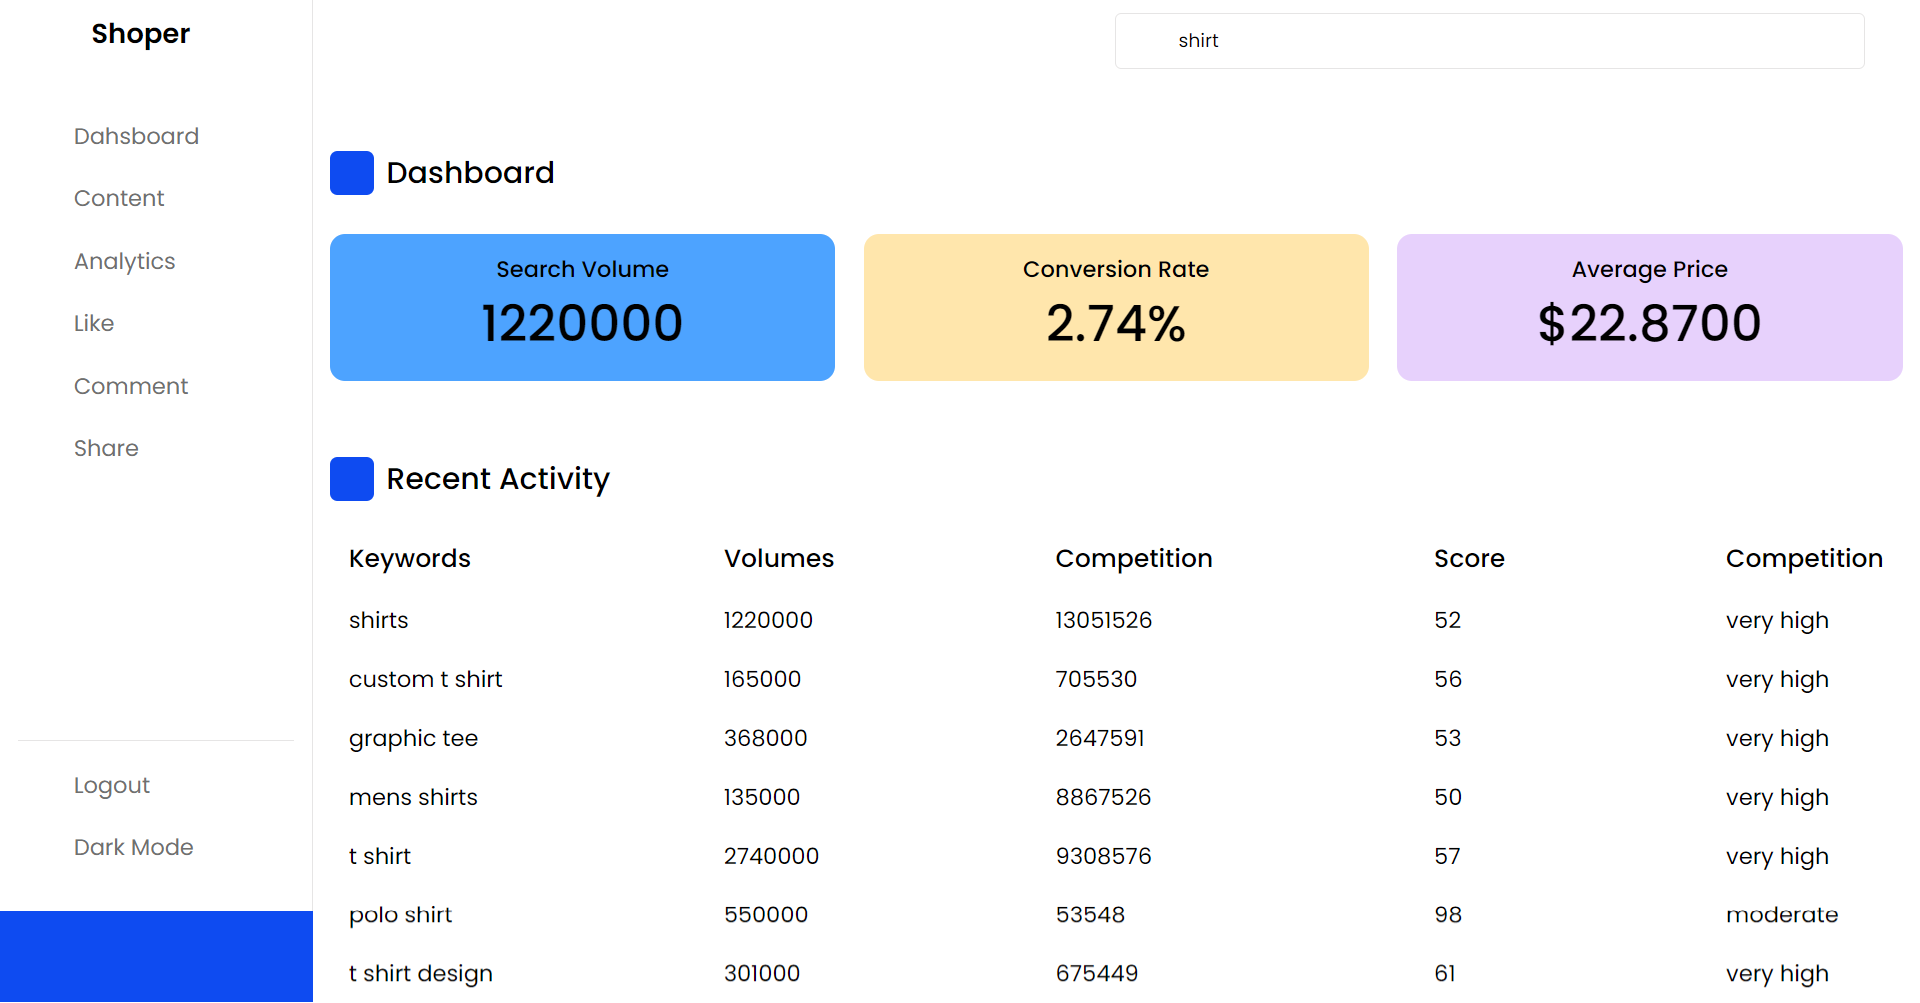Open the Average Price card
This screenshot has height=1003, width=1920.
(1649, 307)
